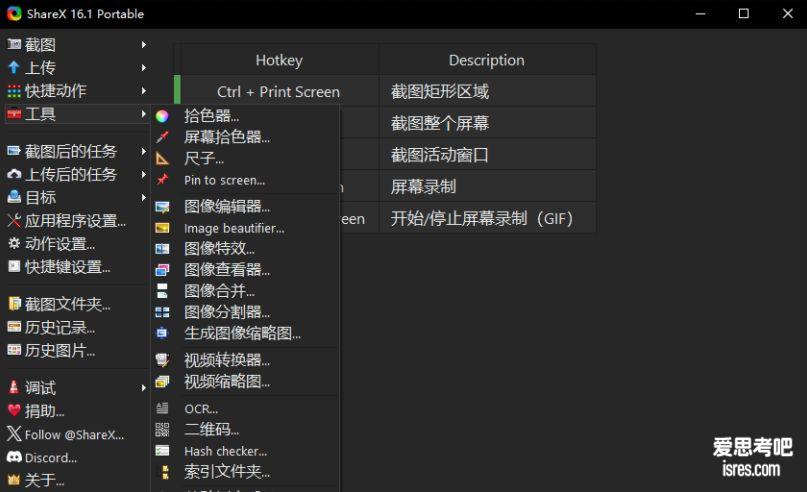Viewport: 807px width, 492px height.
Task: Click the crown icon beside 关于
Action: coord(14,481)
